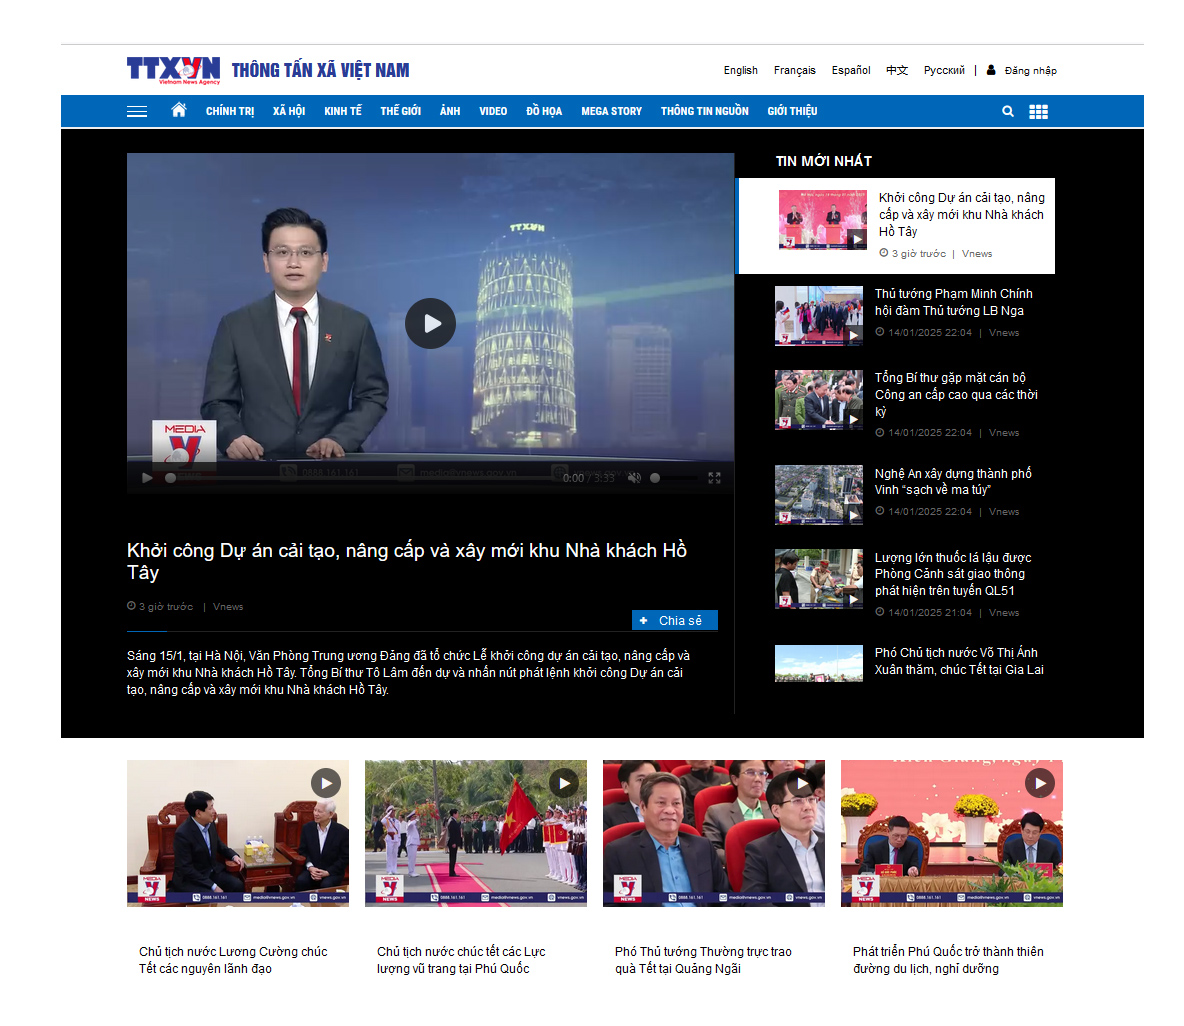Click the video volume slider
Viewport: 1184px width, 1026px height.
[672, 478]
